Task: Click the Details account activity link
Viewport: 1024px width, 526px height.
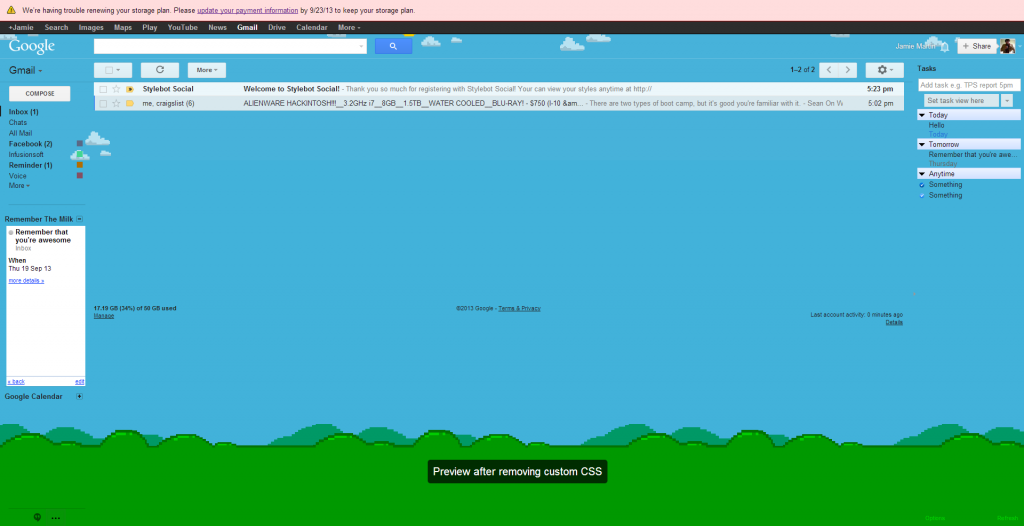Action: tap(894, 322)
